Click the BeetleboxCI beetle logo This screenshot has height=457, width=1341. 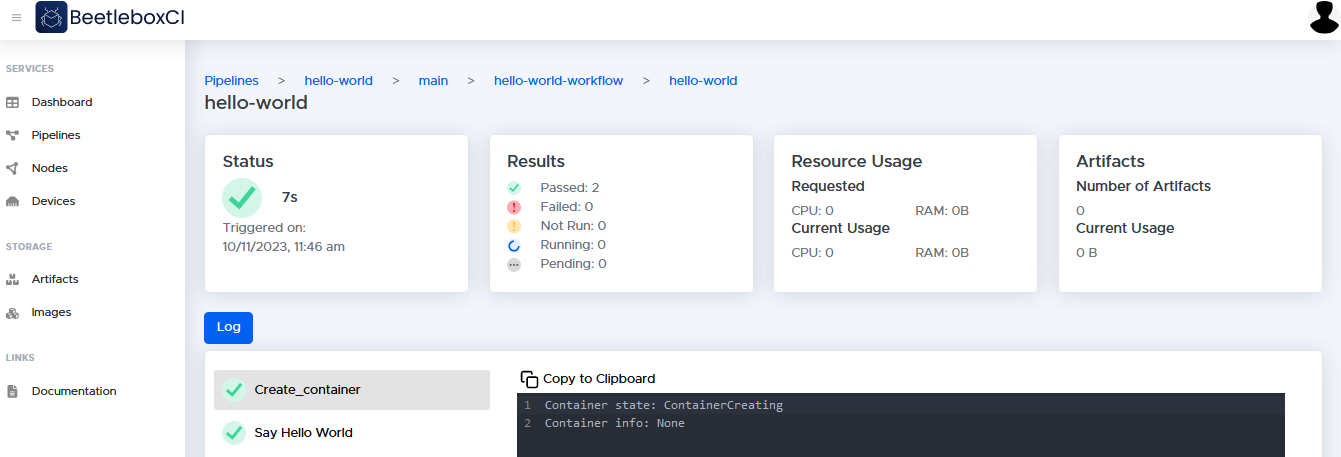tap(51, 17)
